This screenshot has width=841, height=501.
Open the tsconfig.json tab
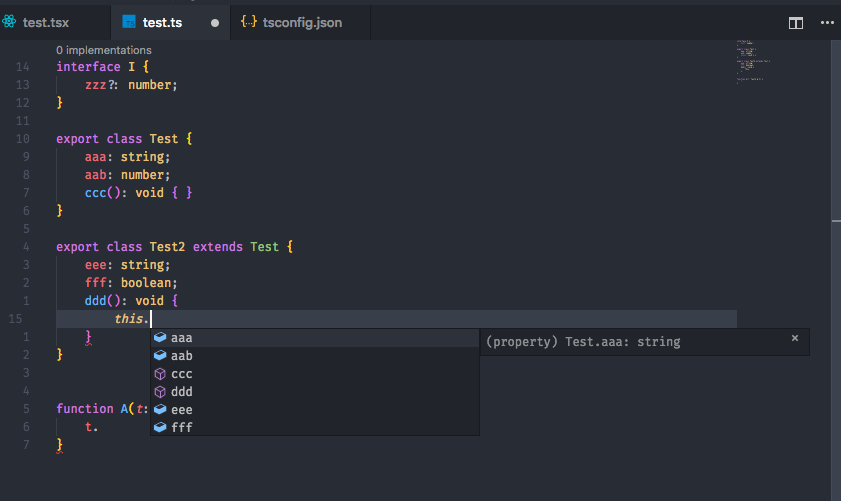coord(302,23)
